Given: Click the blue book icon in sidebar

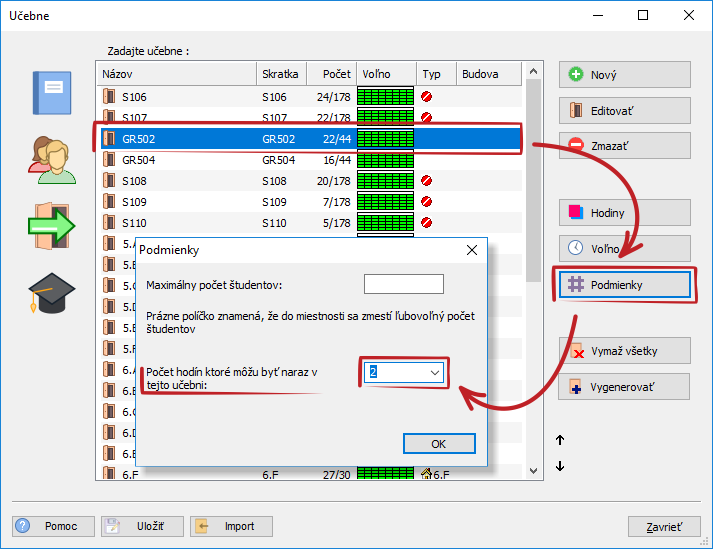Looking at the screenshot, I should tap(51, 95).
